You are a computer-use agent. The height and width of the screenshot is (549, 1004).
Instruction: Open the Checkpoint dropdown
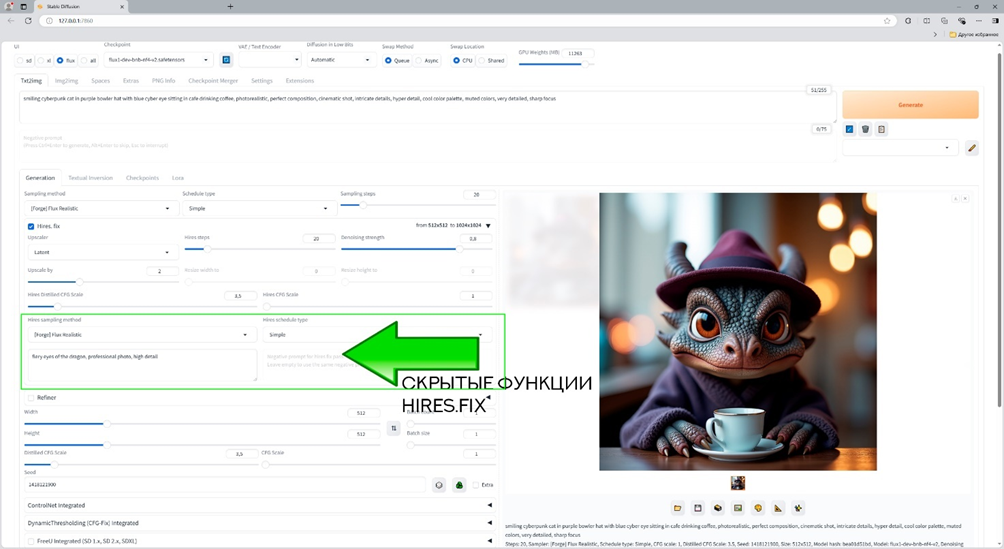click(x=158, y=60)
